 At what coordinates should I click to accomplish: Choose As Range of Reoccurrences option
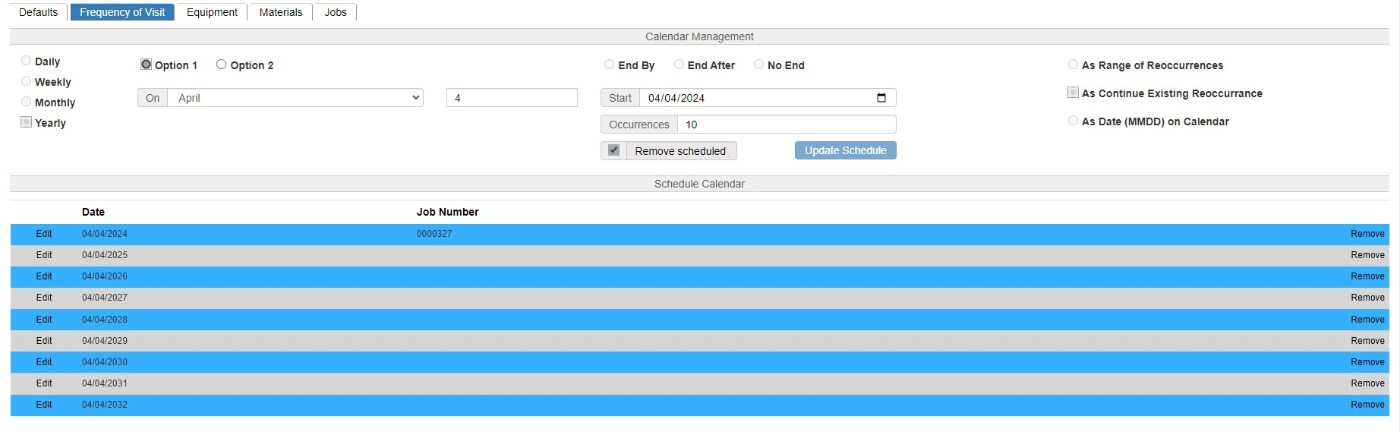[1073, 65]
